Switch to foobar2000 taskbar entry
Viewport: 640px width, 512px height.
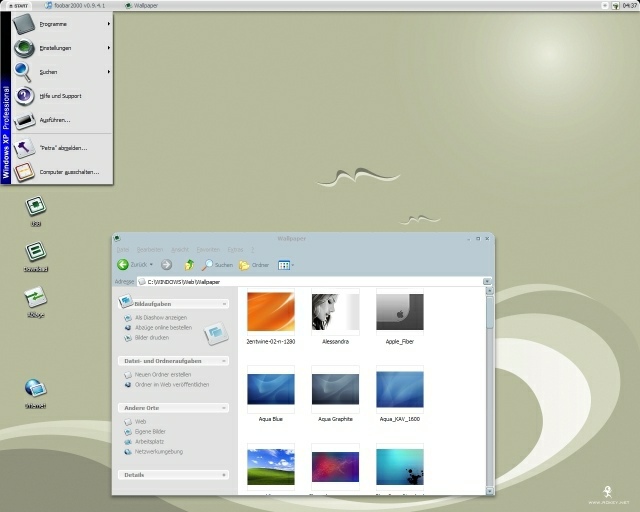[x=75, y=6]
